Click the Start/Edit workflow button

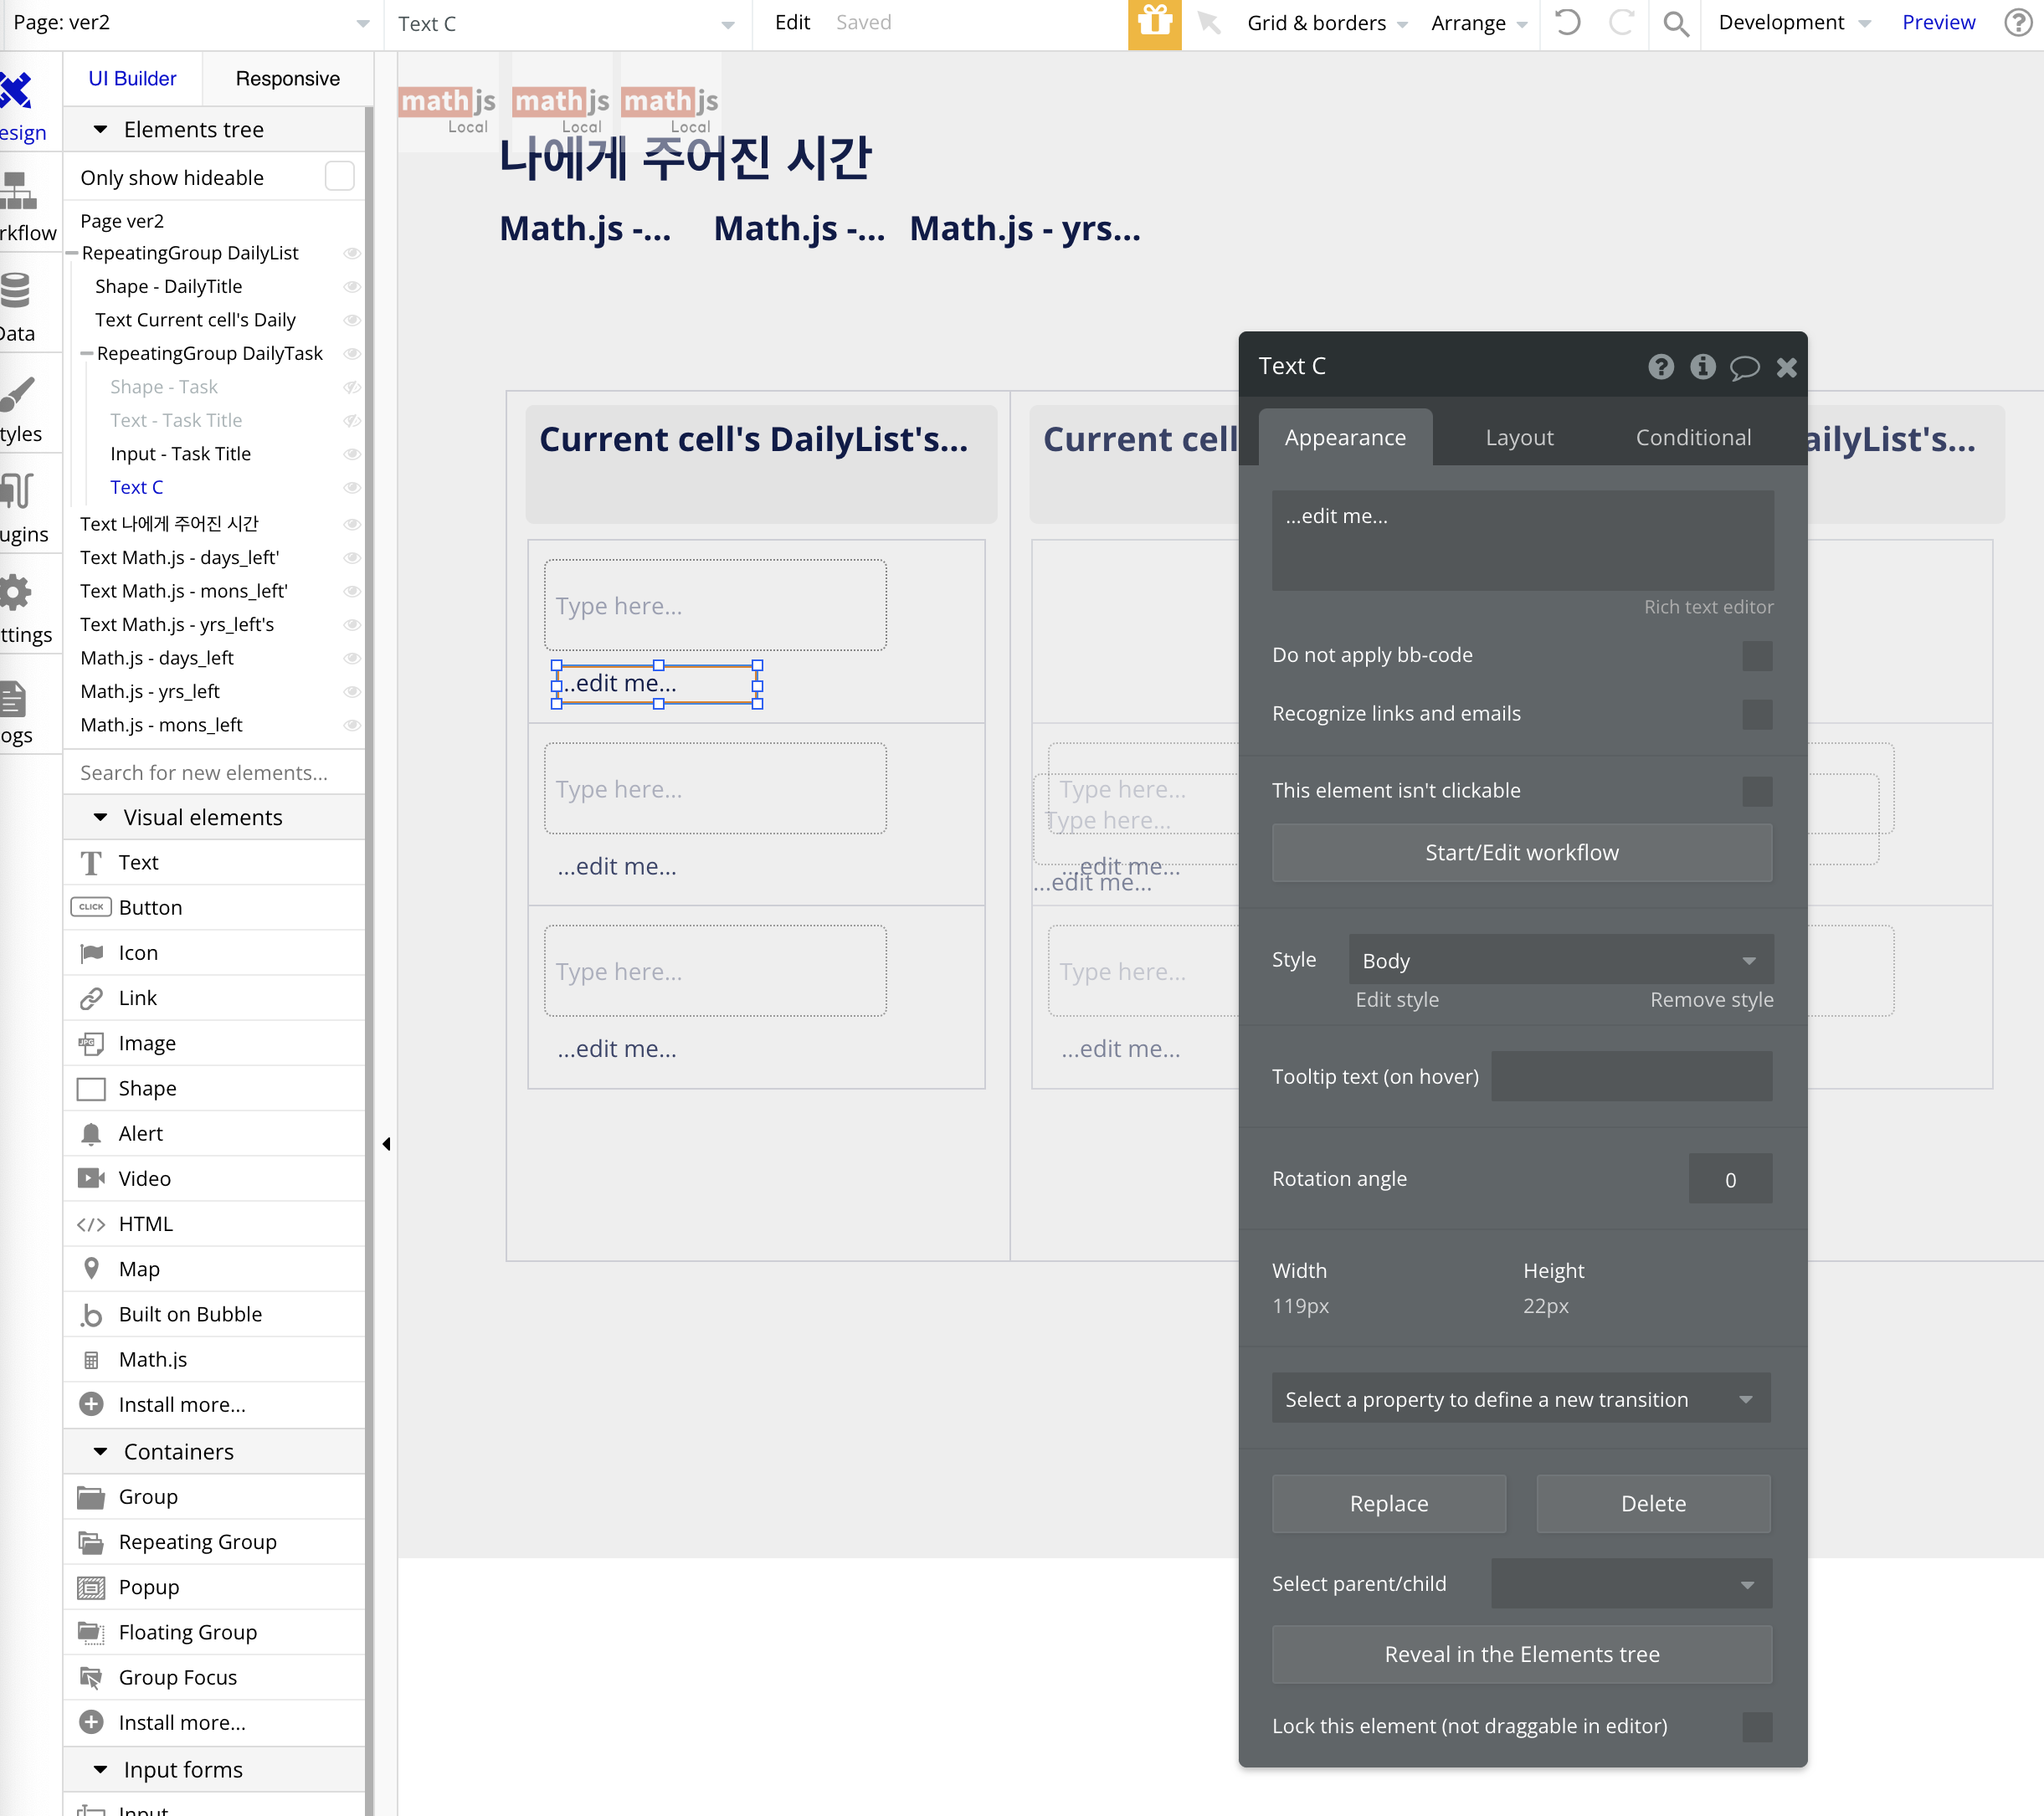pos(1521,853)
